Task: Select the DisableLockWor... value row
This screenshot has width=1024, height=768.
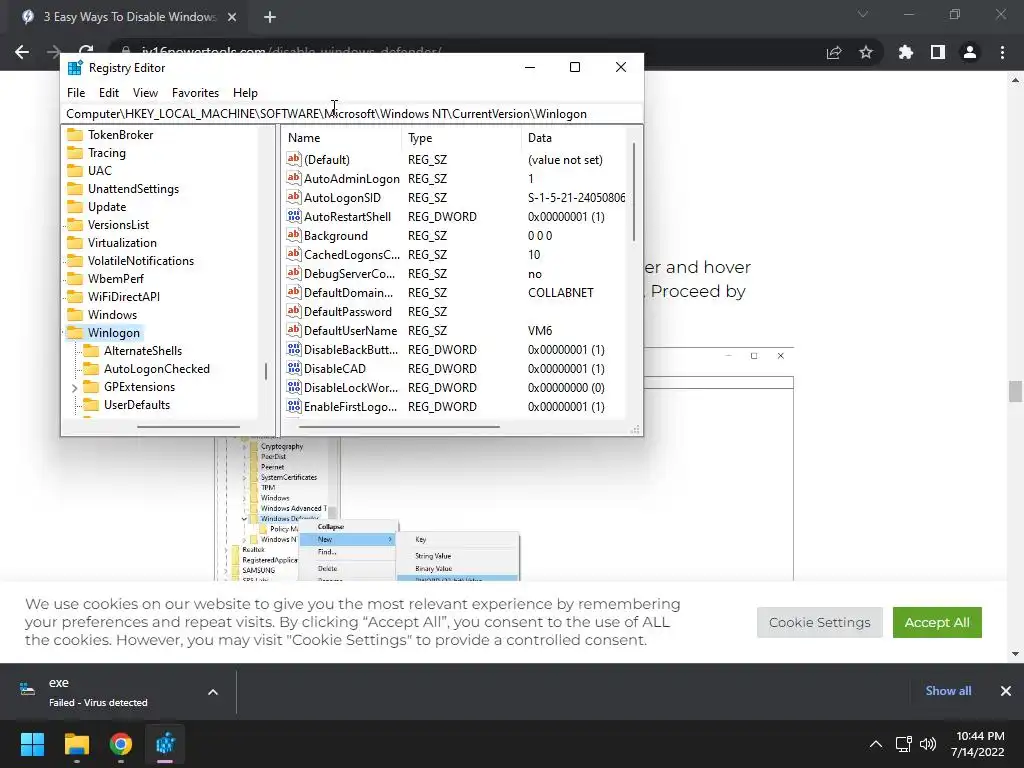Action: [x=455, y=387]
